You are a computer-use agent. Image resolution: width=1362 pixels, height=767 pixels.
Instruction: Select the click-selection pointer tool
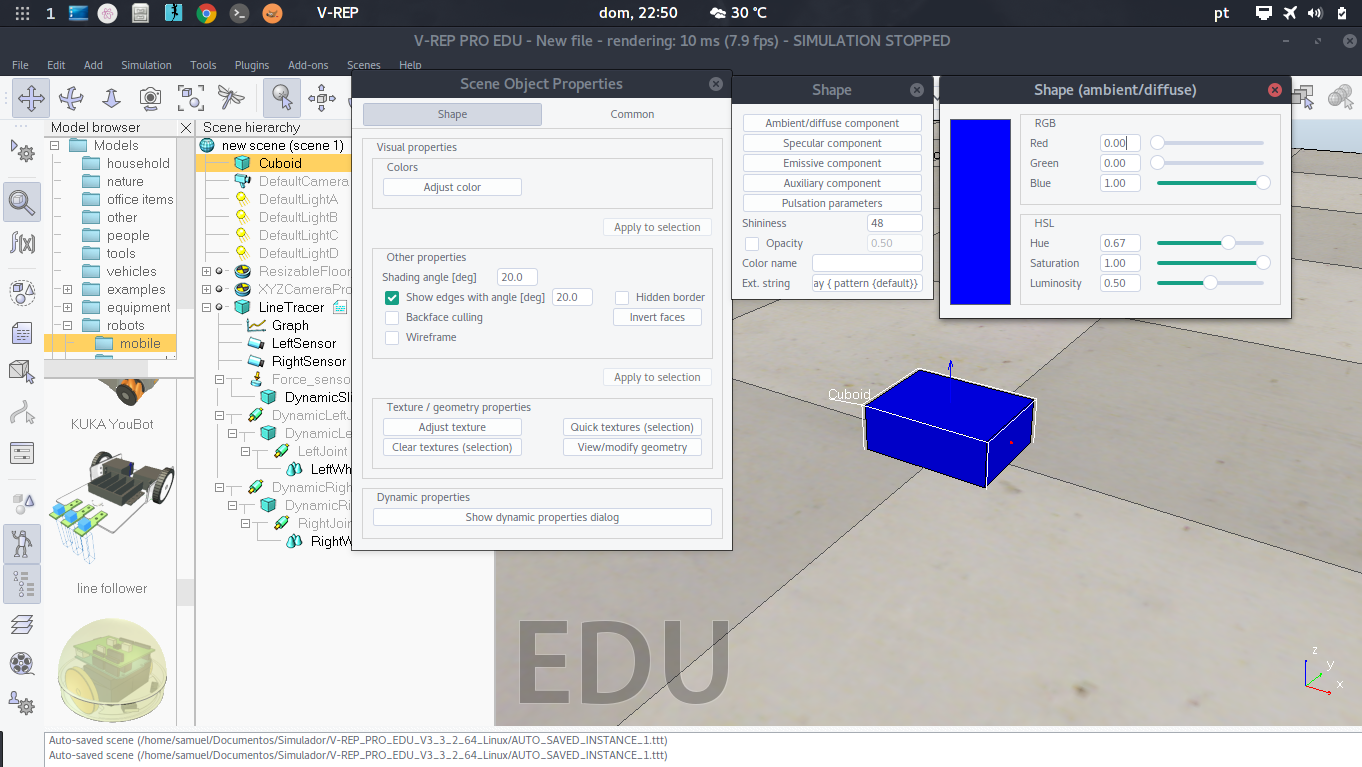(x=283, y=98)
